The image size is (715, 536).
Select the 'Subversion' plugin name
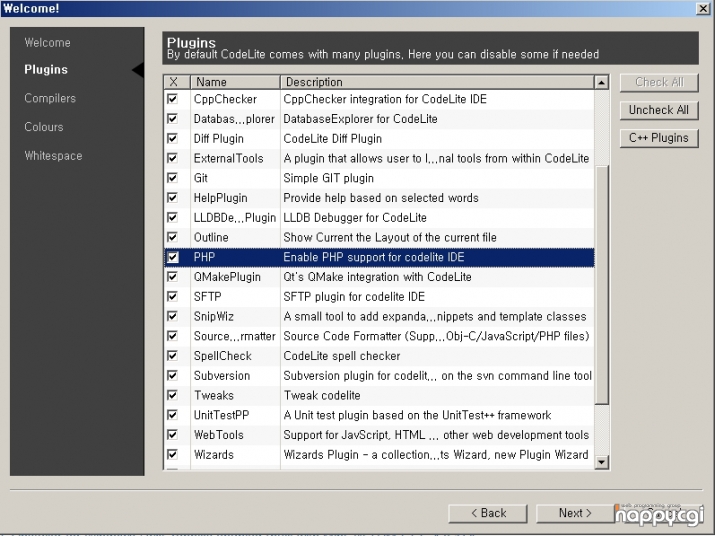pyautogui.click(x=222, y=375)
